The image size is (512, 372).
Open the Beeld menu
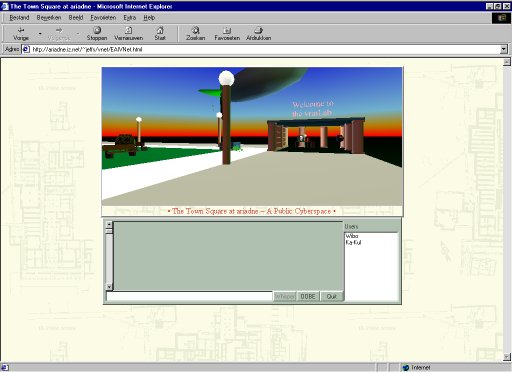(76, 18)
